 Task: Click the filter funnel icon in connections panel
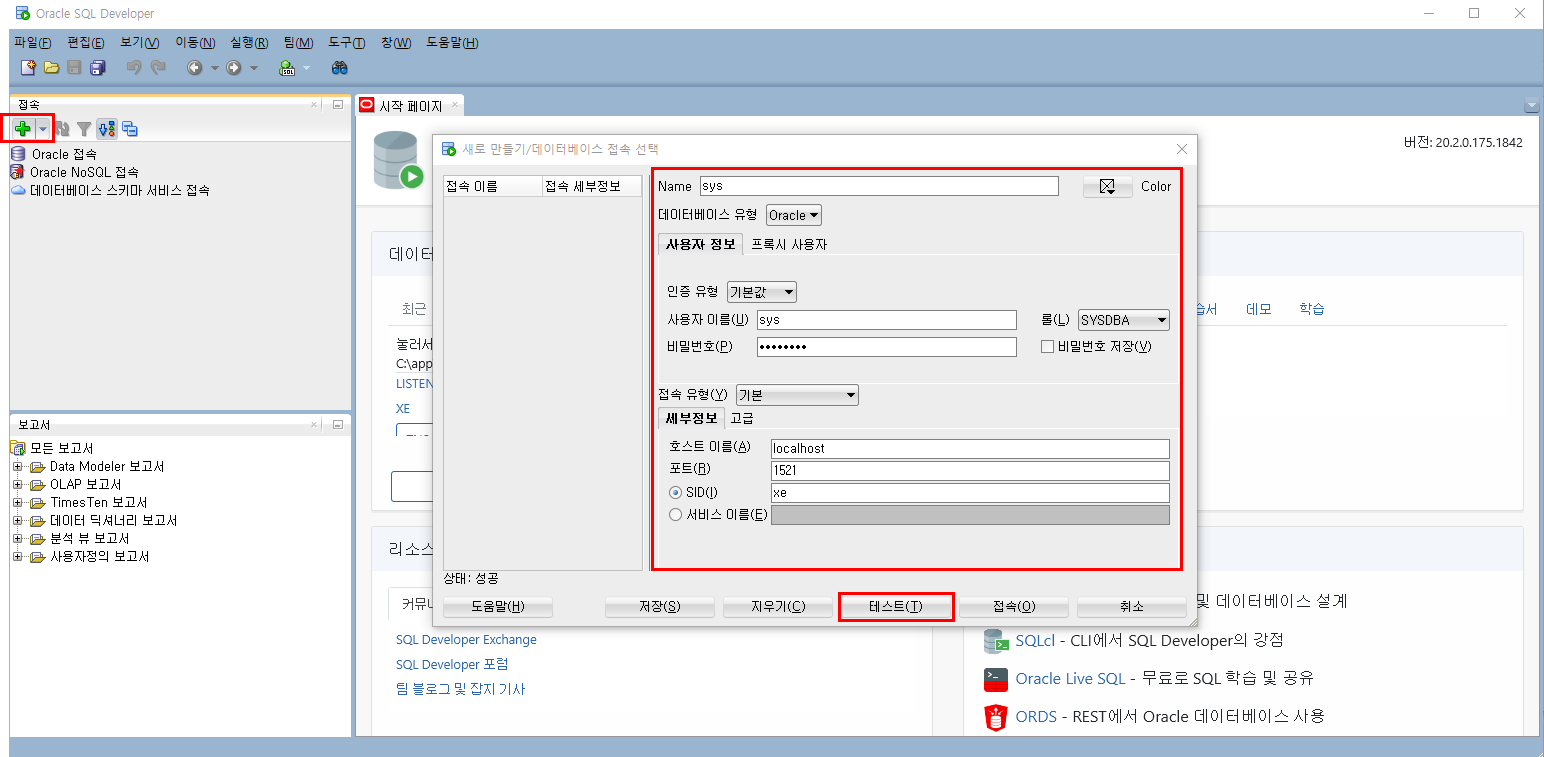tap(85, 129)
